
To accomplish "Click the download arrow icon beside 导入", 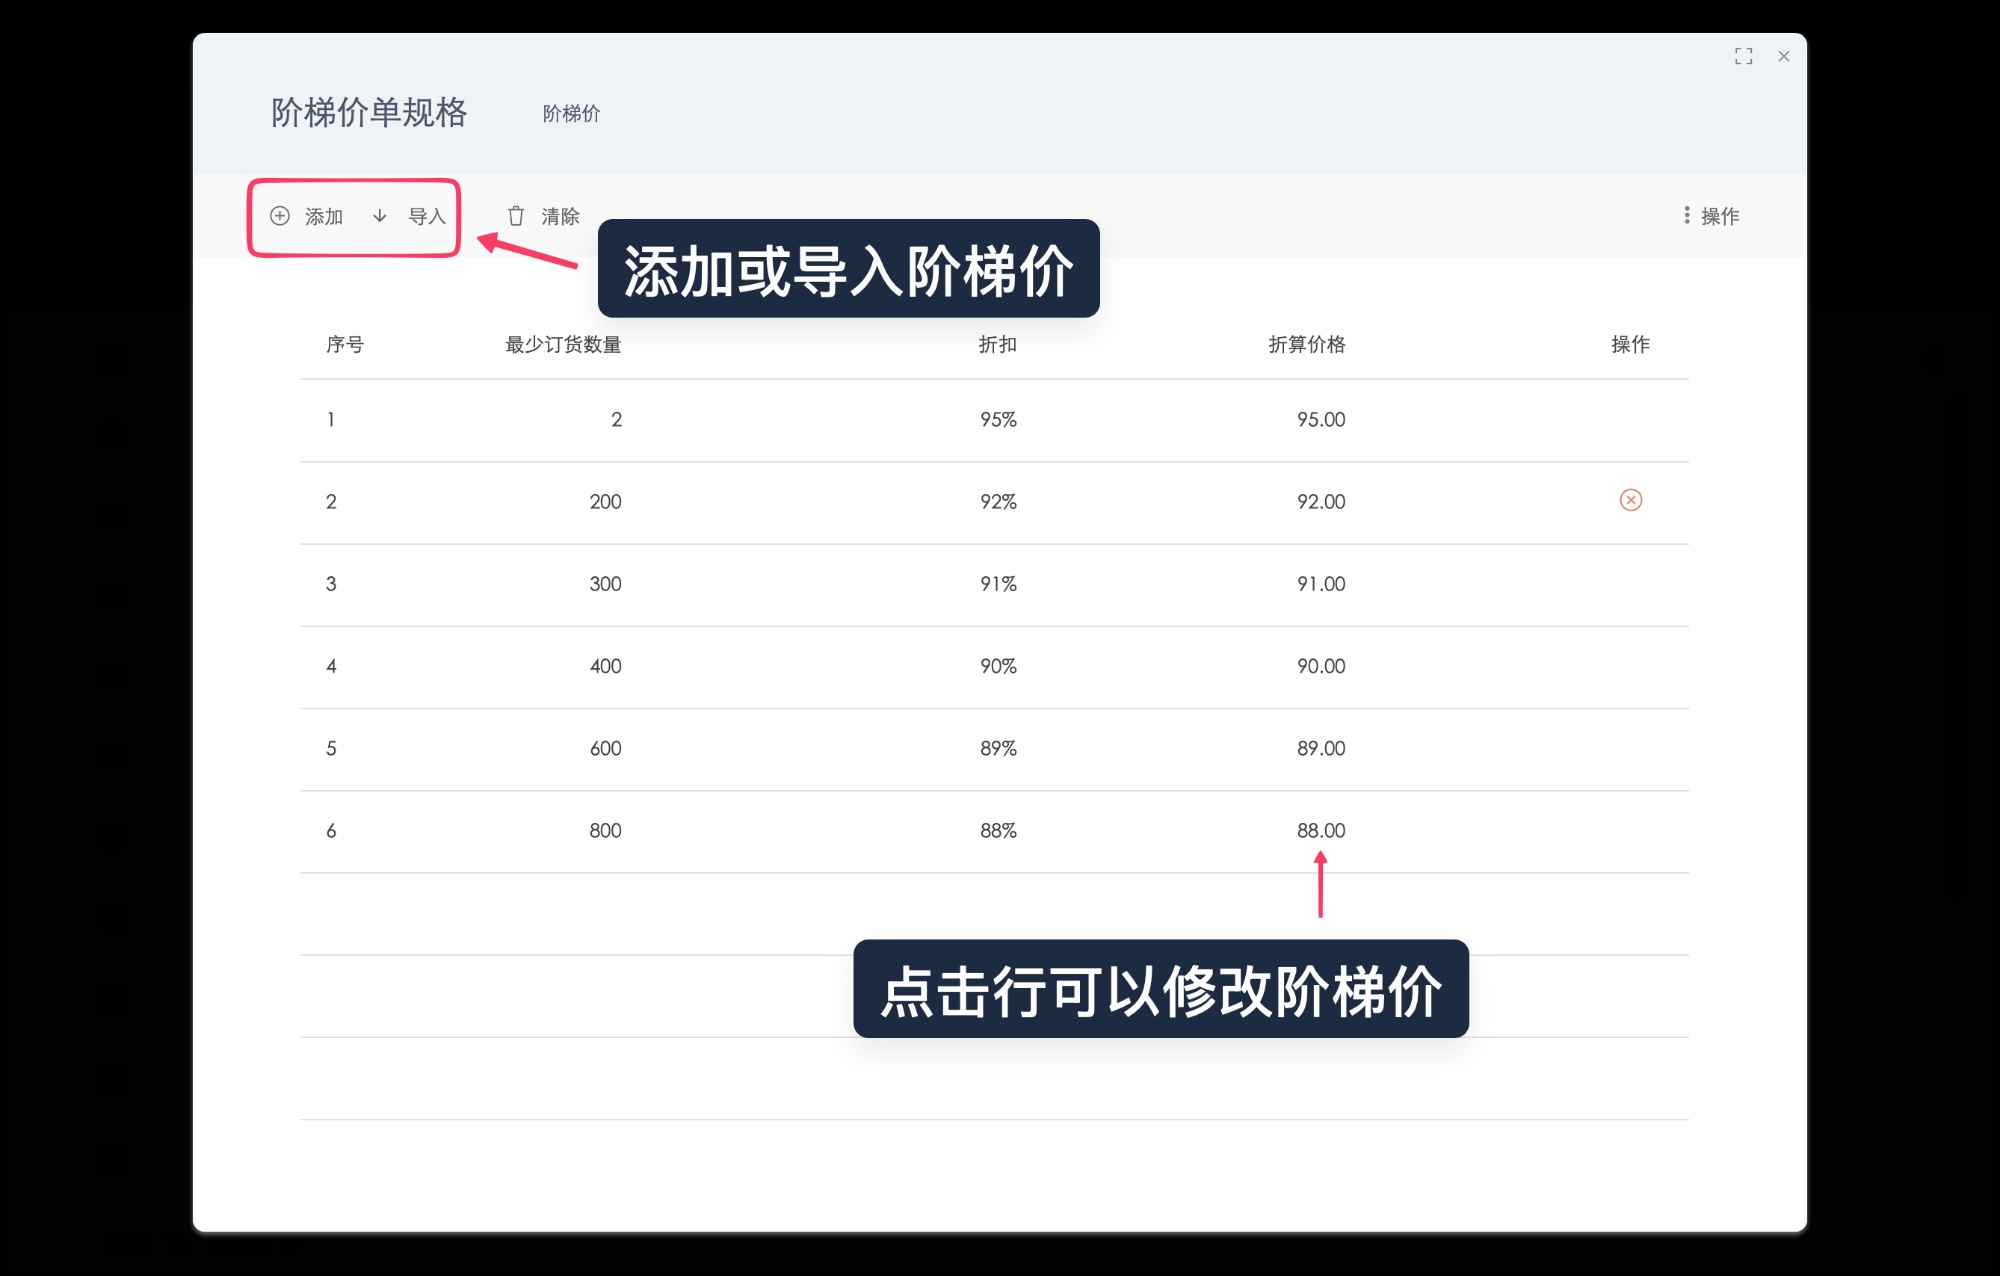I will [x=380, y=216].
